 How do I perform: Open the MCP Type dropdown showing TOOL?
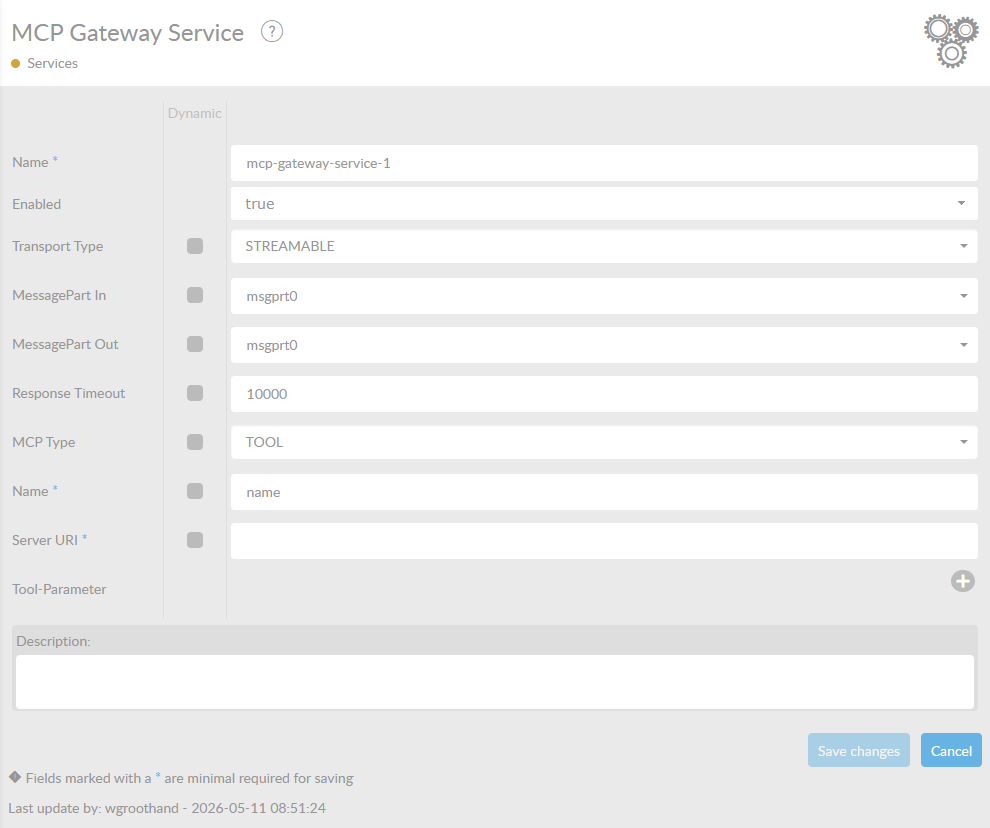[604, 442]
